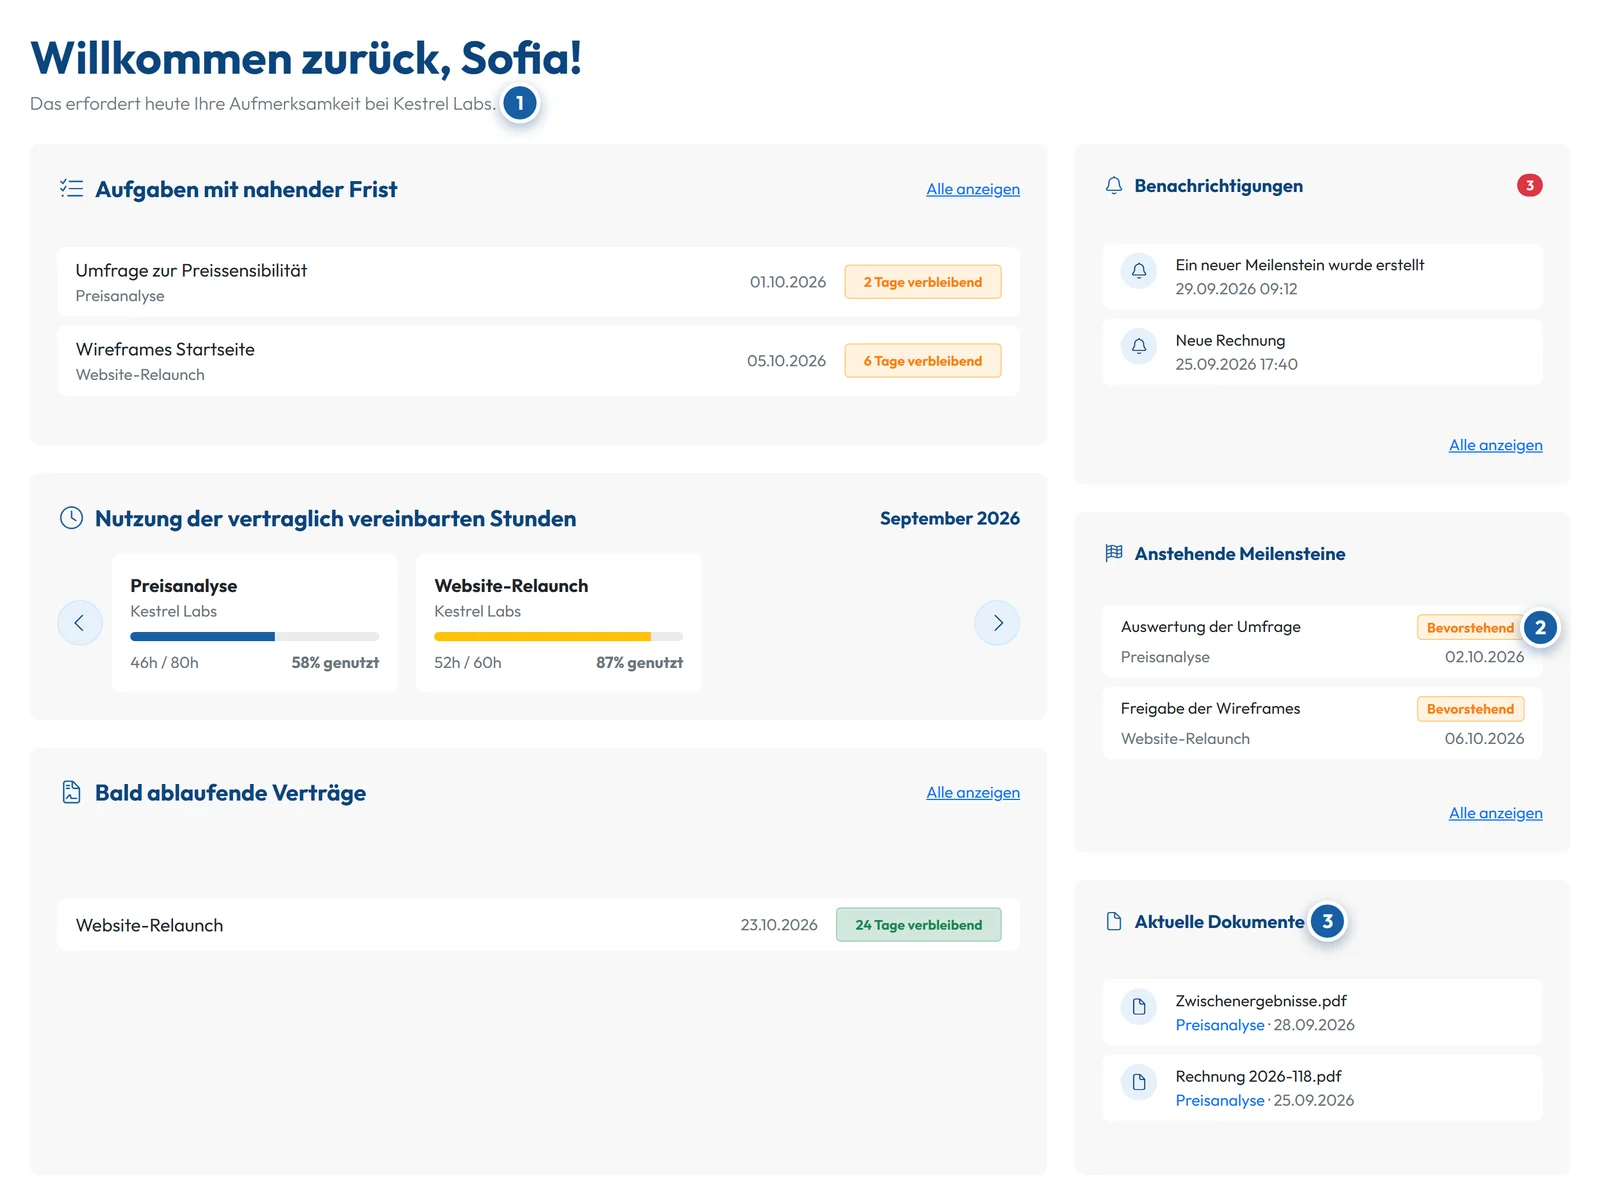Image resolution: width=1600 pixels, height=1200 pixels.
Task: Show previous hours usage cards with left chevron
Action: [79, 623]
